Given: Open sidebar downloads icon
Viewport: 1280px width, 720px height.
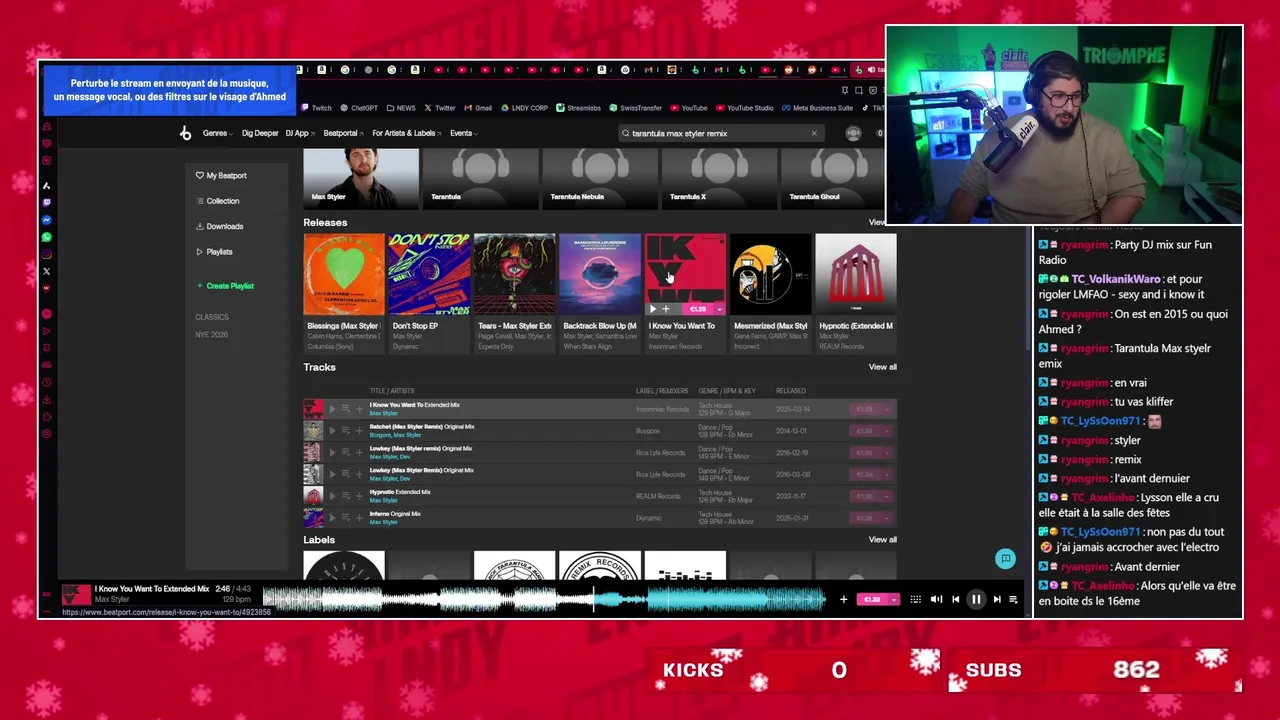Looking at the screenshot, I should pyautogui.click(x=46, y=400).
